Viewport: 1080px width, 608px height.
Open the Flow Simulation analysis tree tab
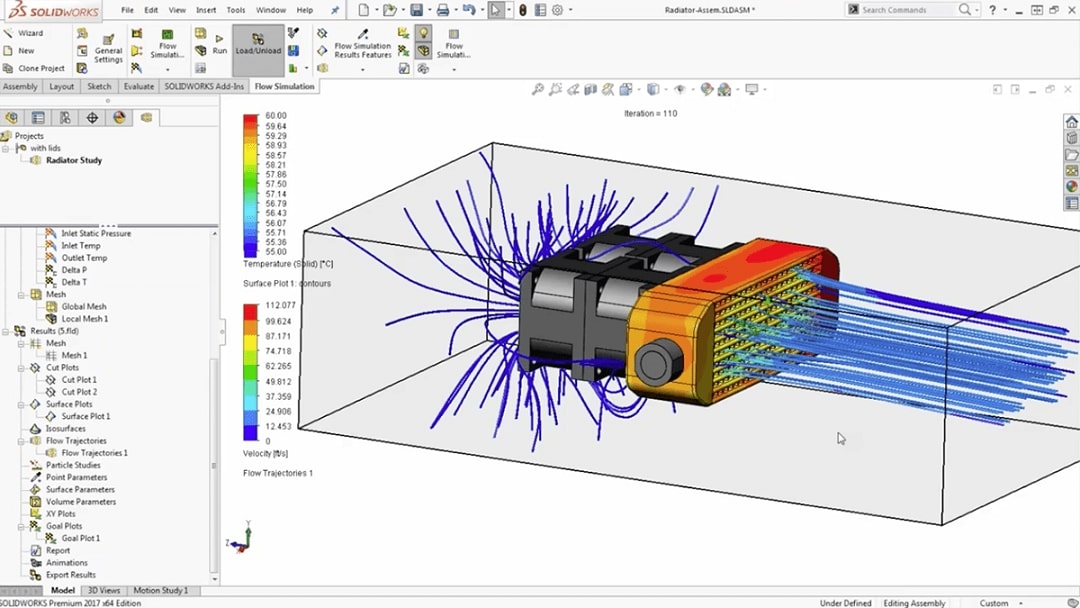click(146, 117)
